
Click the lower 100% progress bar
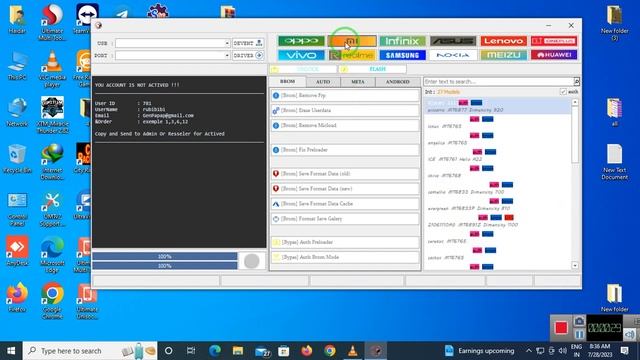click(164, 266)
